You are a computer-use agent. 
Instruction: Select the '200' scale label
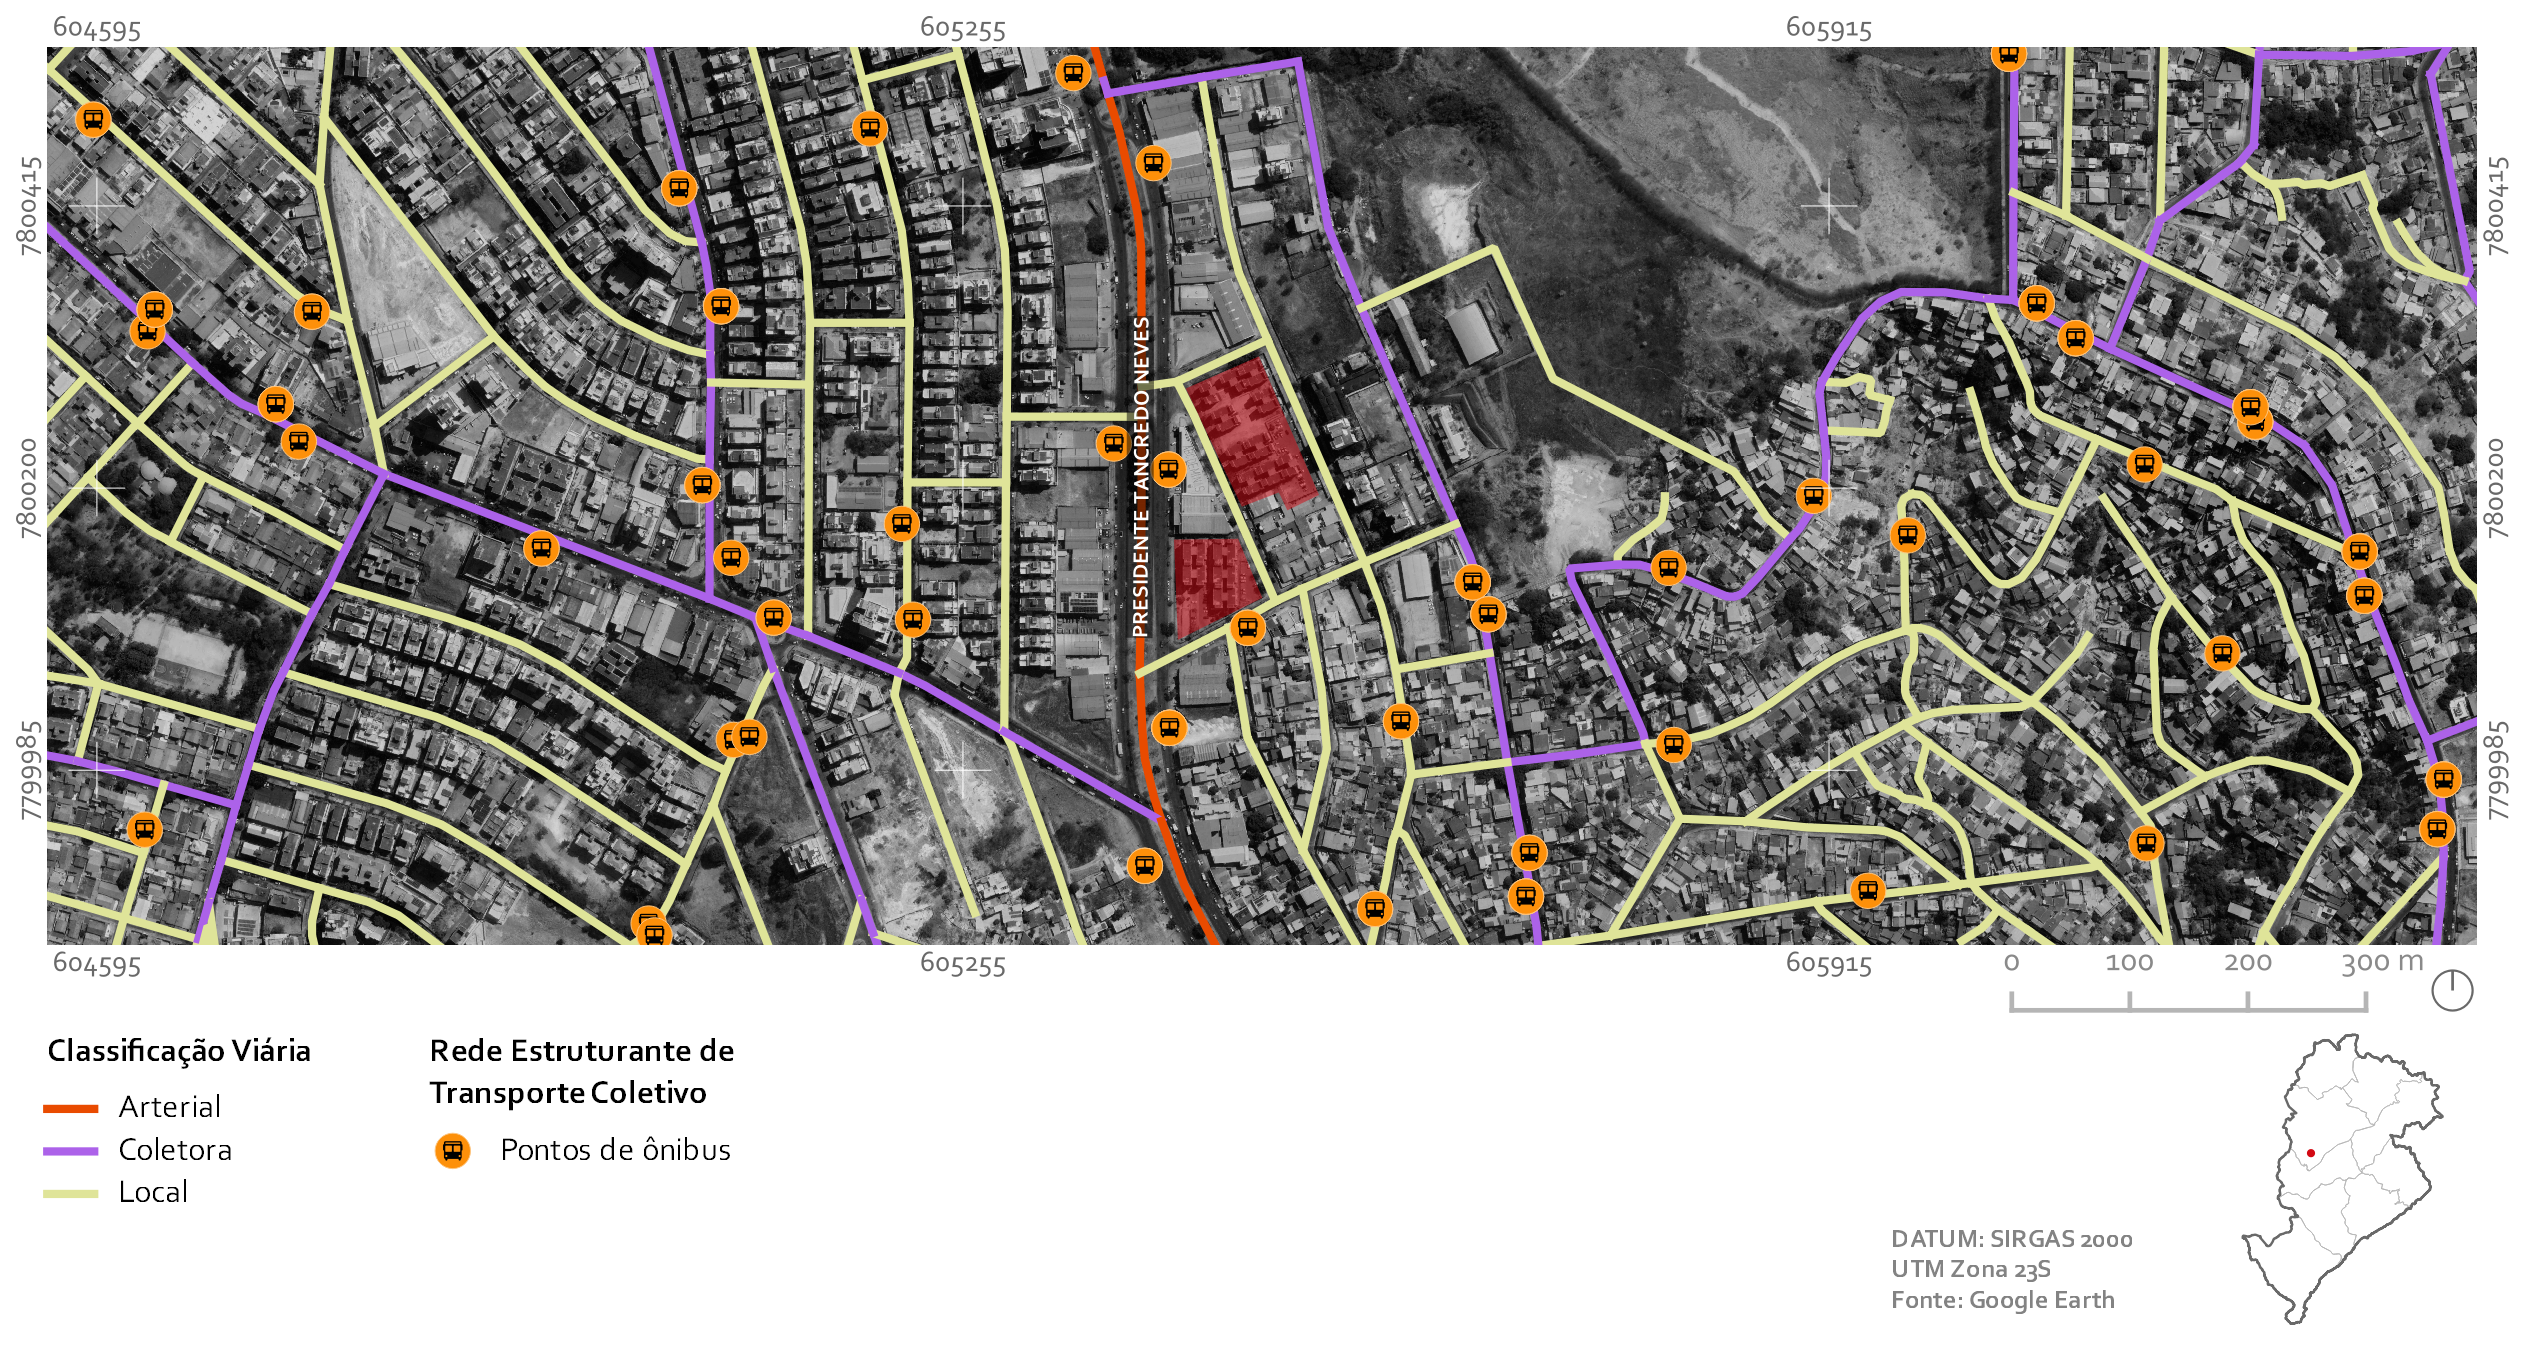(2247, 963)
